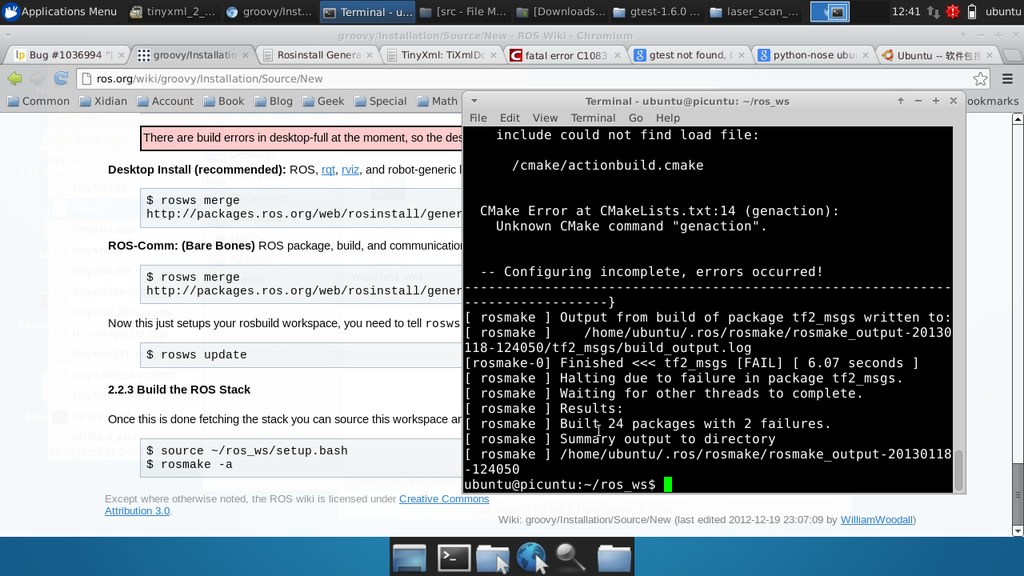Screen dimensions: 1024x576
Task: Open the home folder dock icon
Action: (x=614, y=558)
